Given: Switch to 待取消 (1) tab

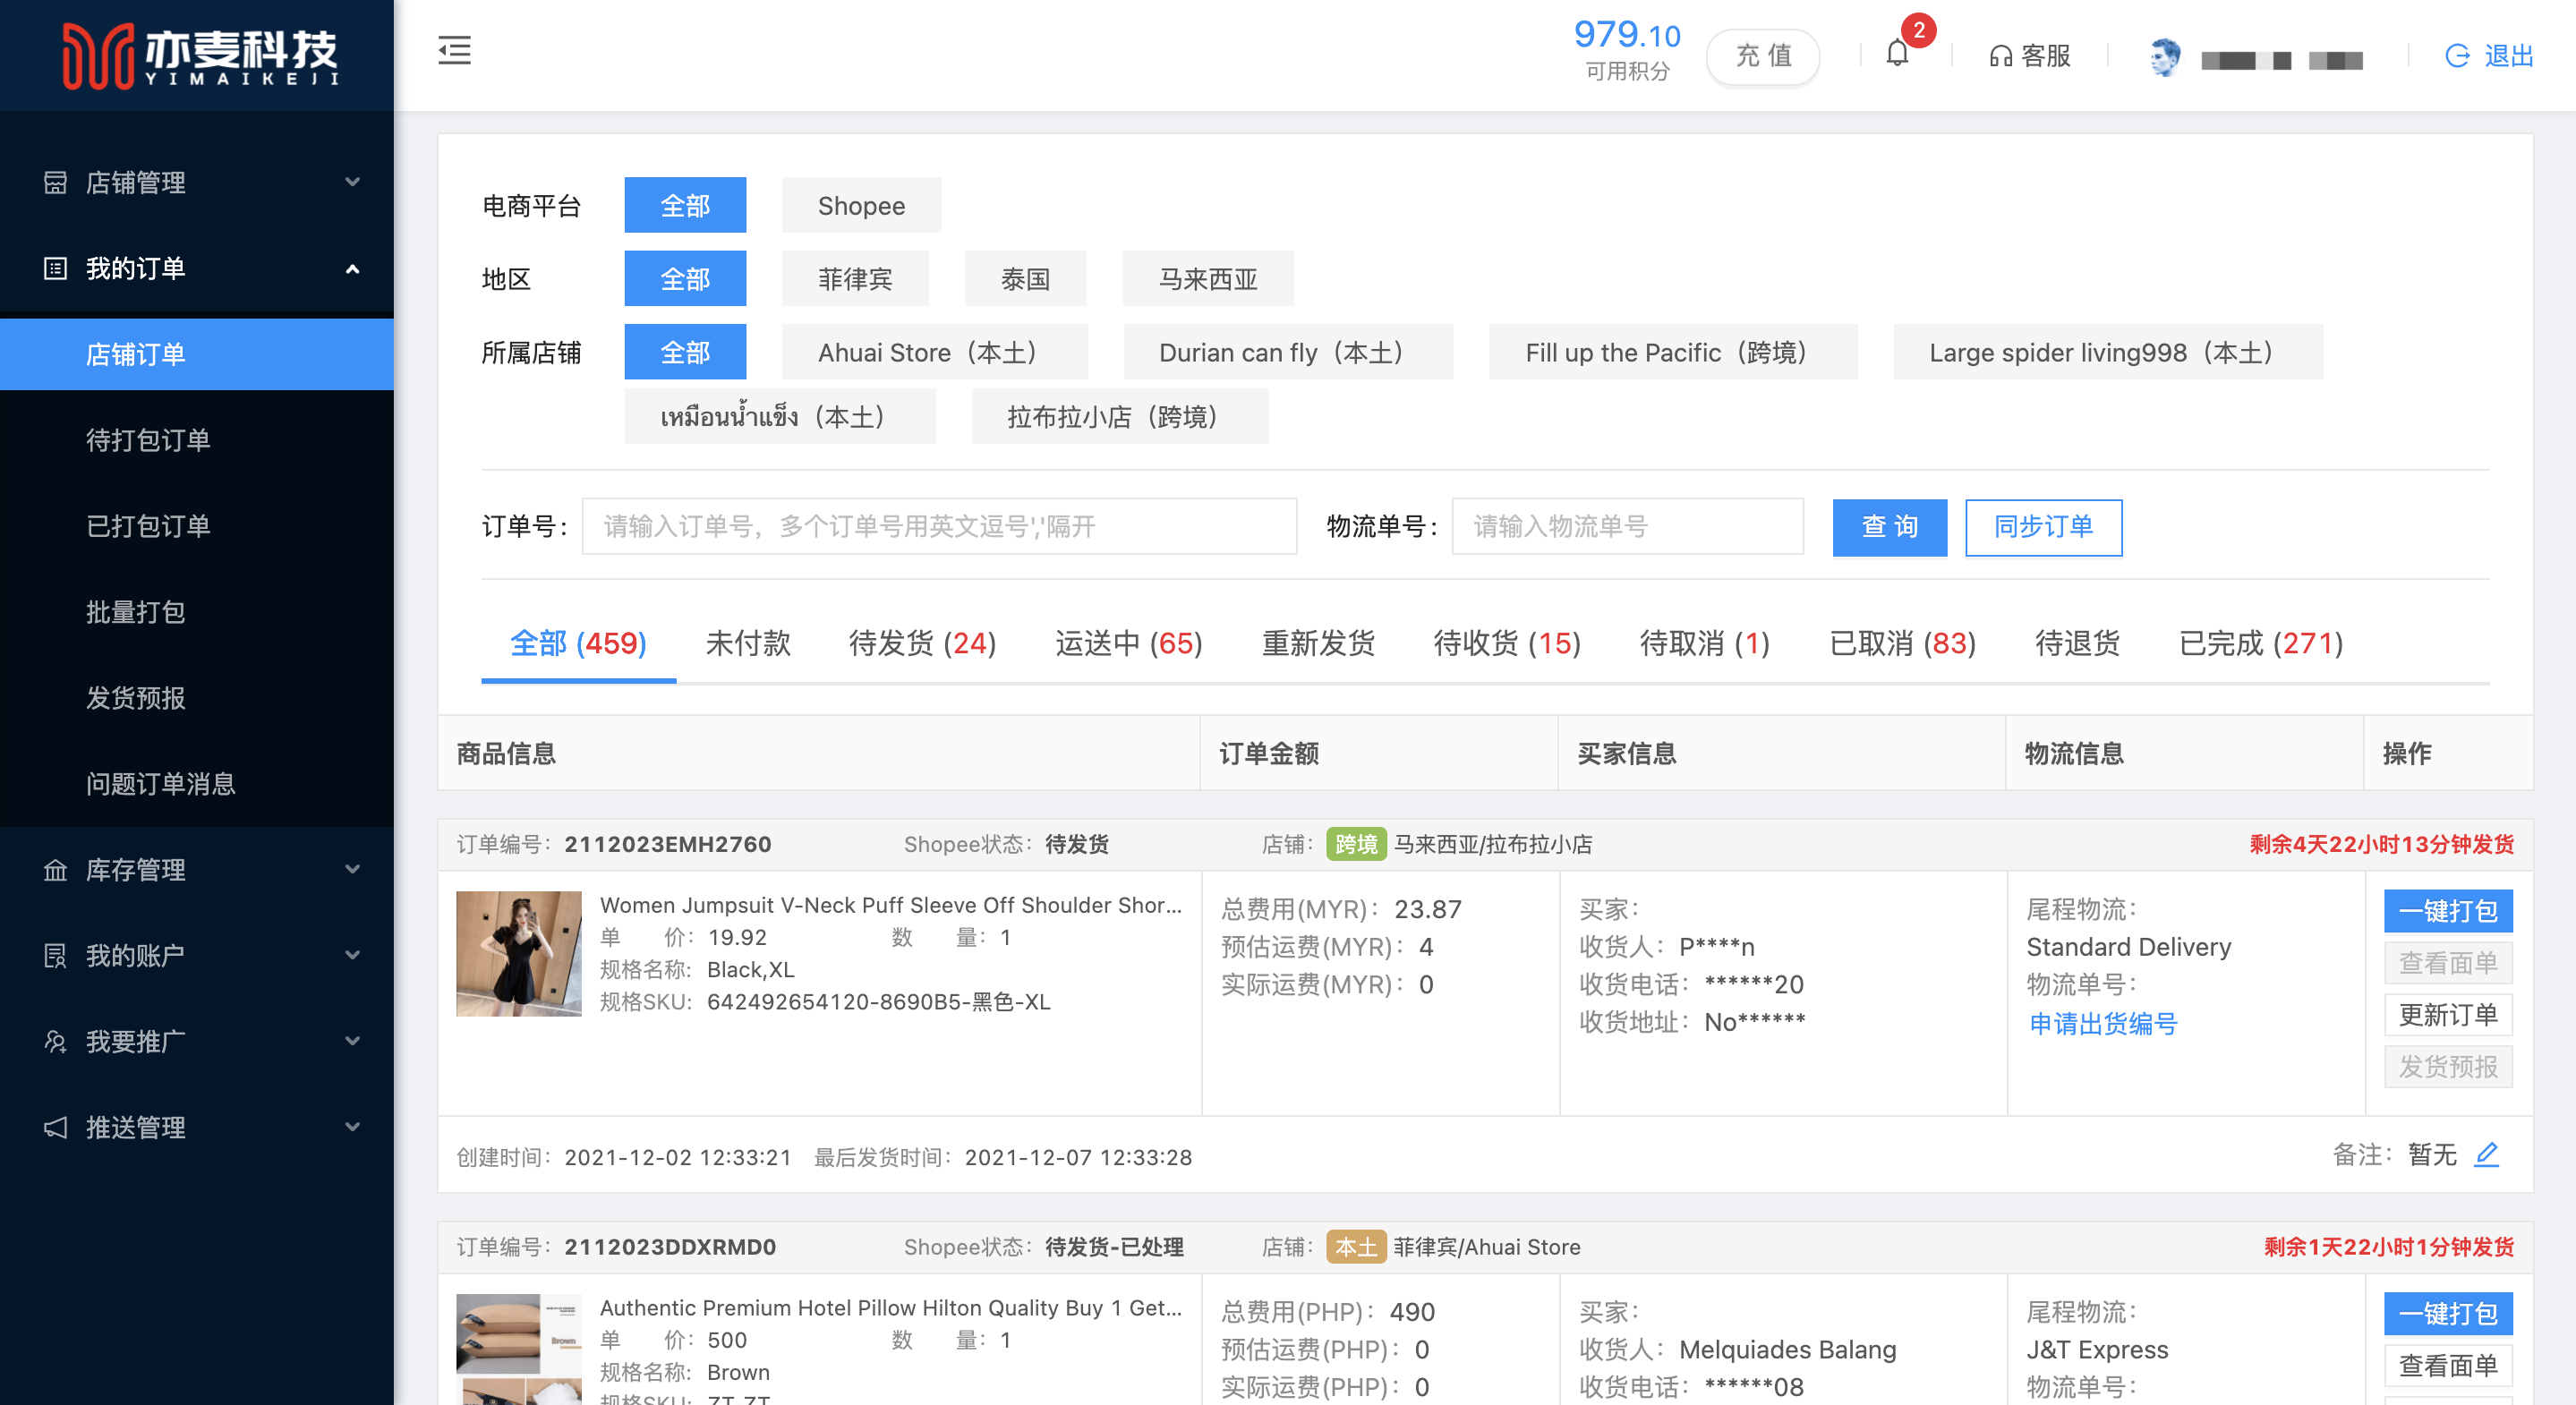Looking at the screenshot, I should point(1705,643).
